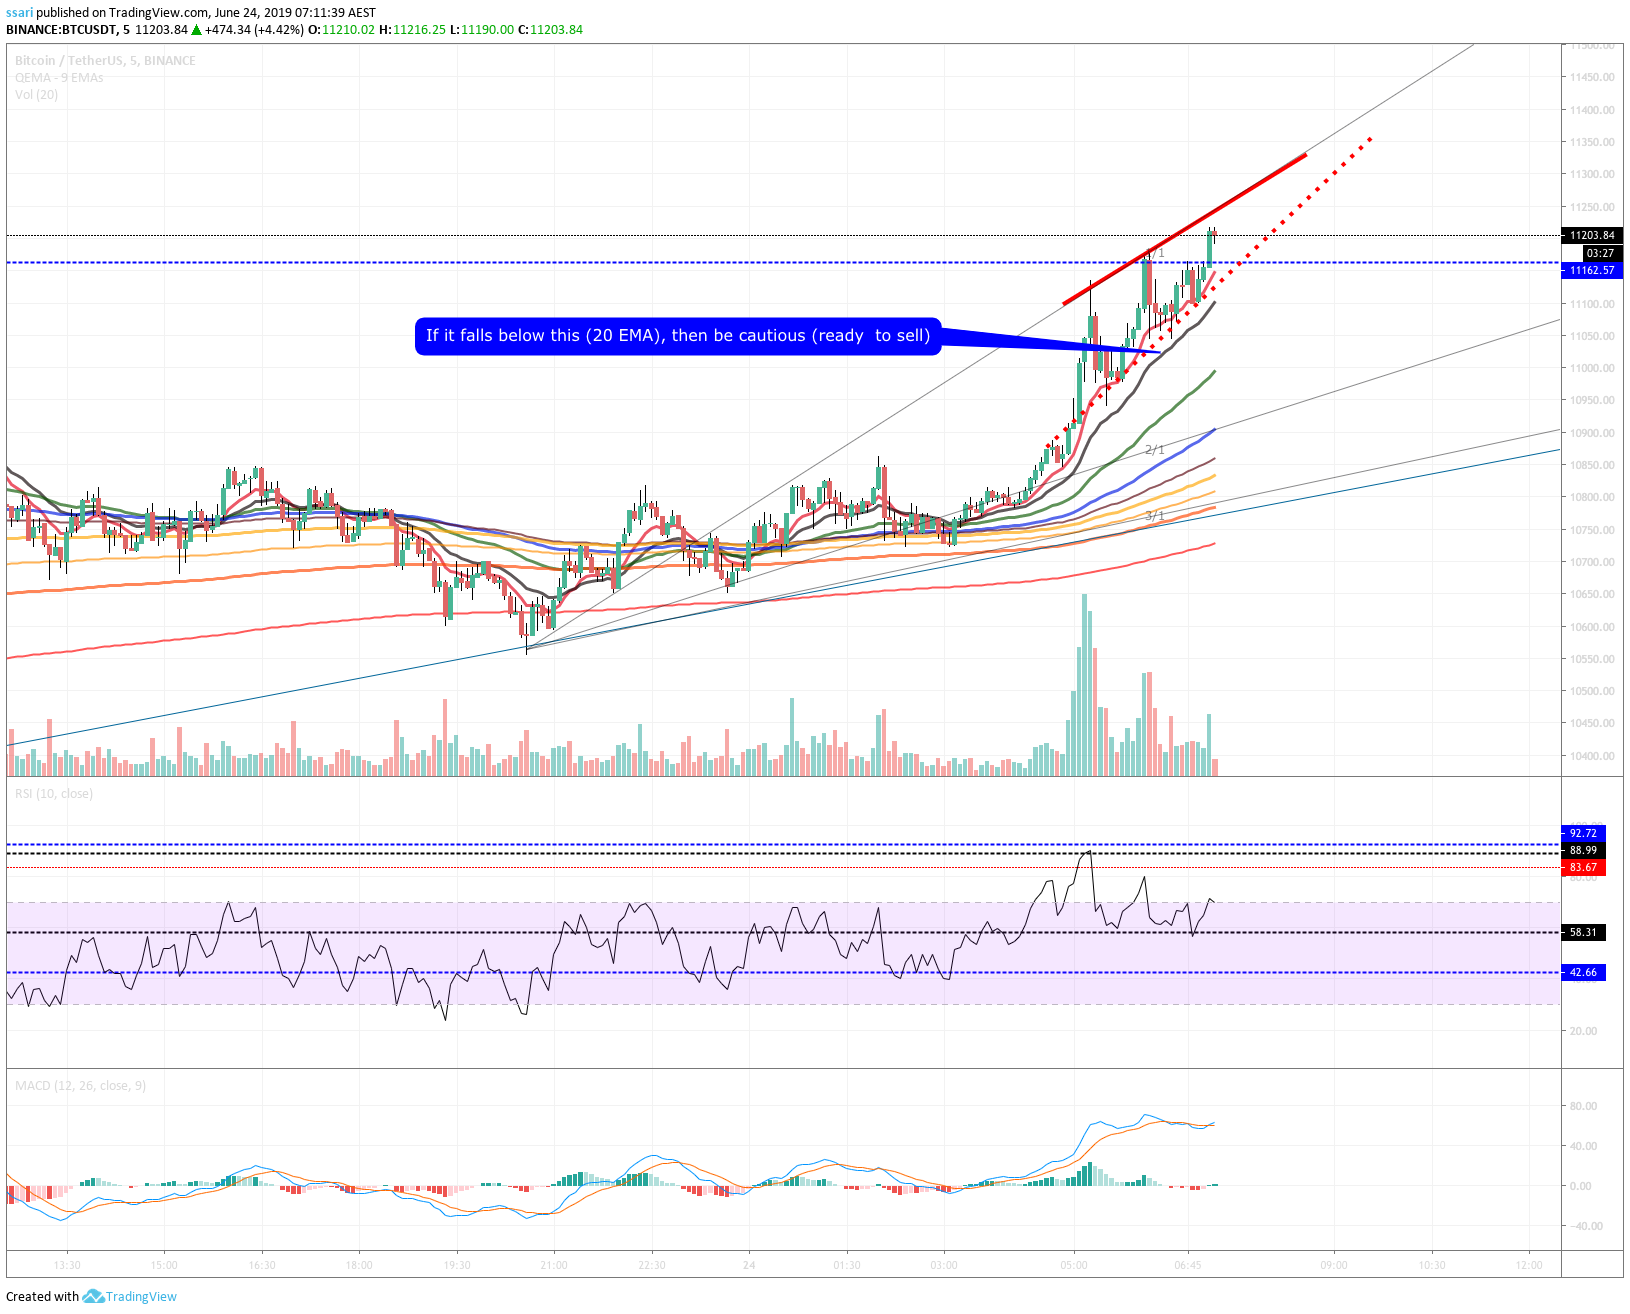
Task: Click the 10600.00 price axis tick
Action: (1592, 627)
